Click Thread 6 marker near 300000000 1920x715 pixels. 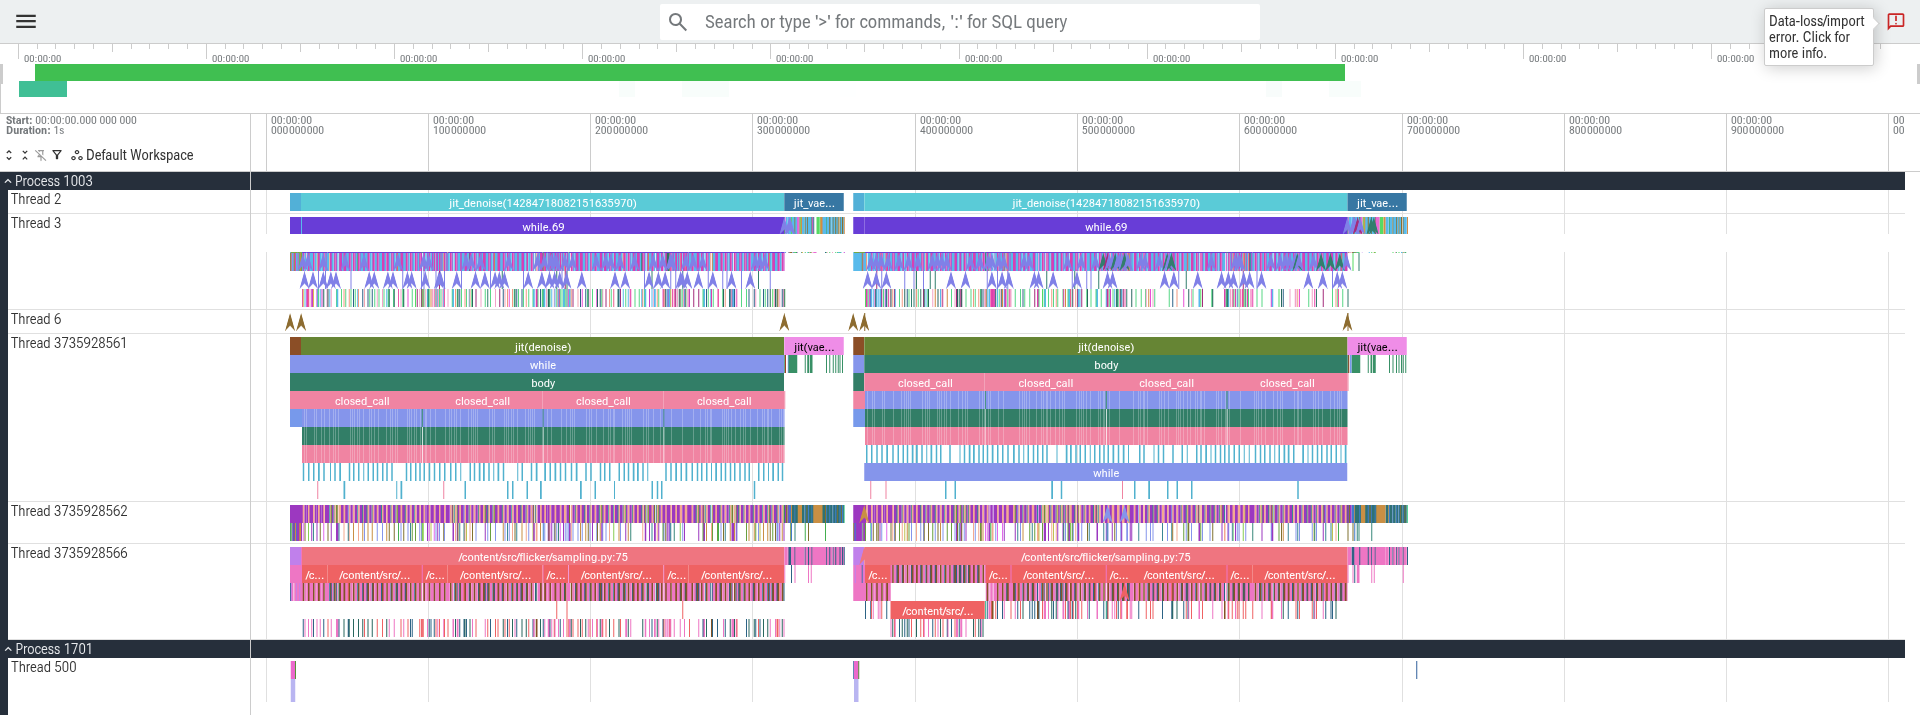784,322
